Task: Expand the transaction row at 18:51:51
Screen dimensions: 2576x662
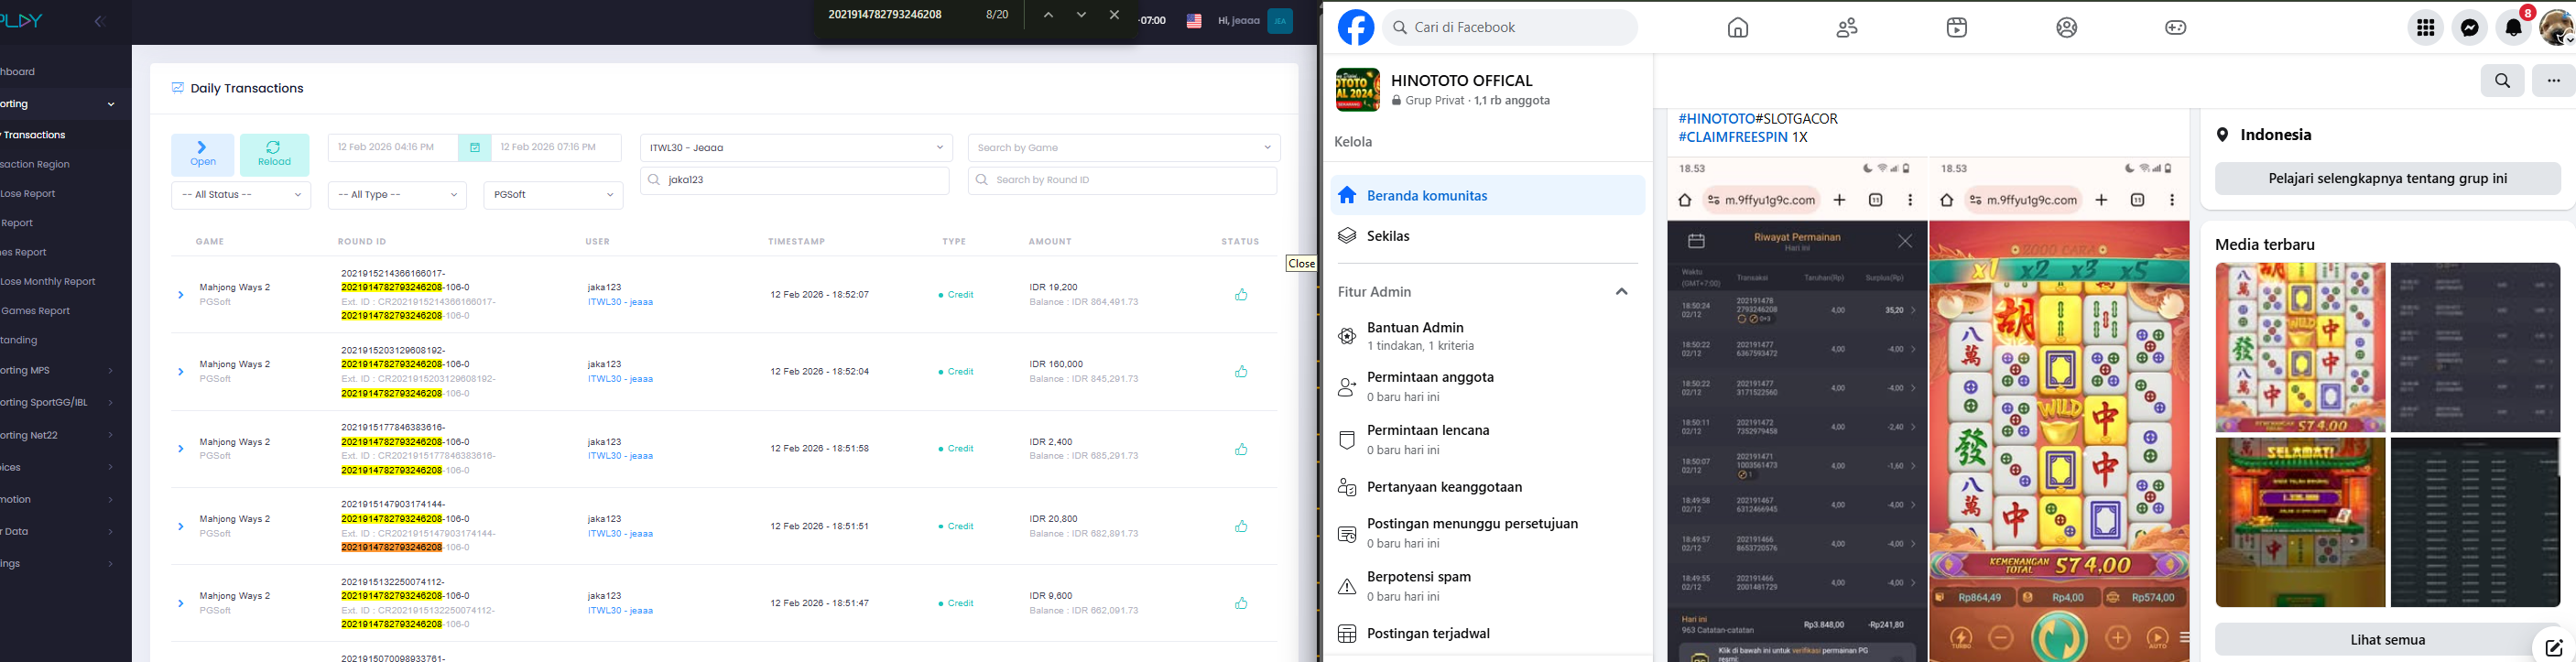Action: click(181, 526)
